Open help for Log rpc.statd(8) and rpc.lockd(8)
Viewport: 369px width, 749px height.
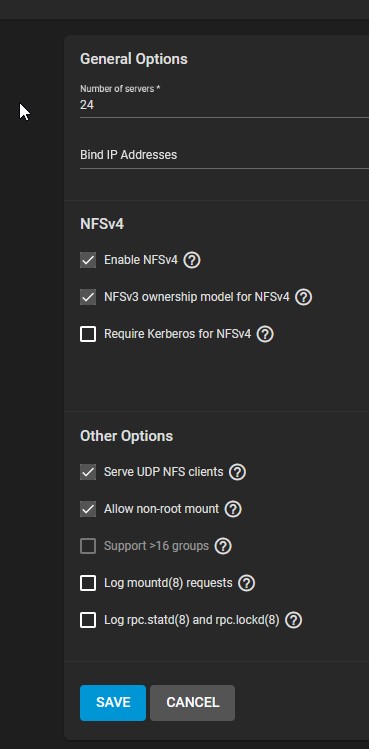(x=293, y=621)
